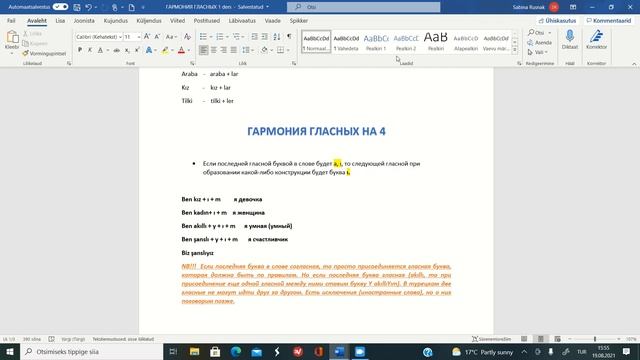Undo the last action with the arrow icon
The width and height of the screenshot is (640, 360).
pyautogui.click(x=88, y=7)
